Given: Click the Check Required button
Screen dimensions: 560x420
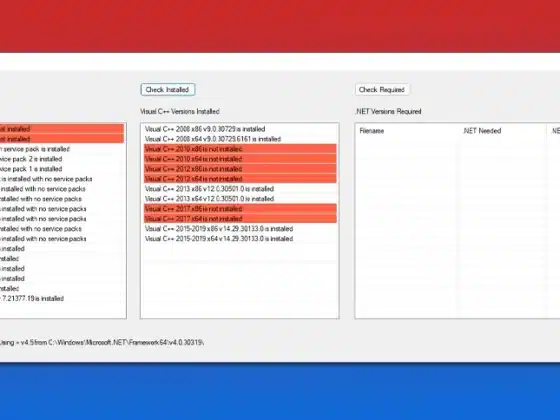Looking at the screenshot, I should click(x=382, y=90).
